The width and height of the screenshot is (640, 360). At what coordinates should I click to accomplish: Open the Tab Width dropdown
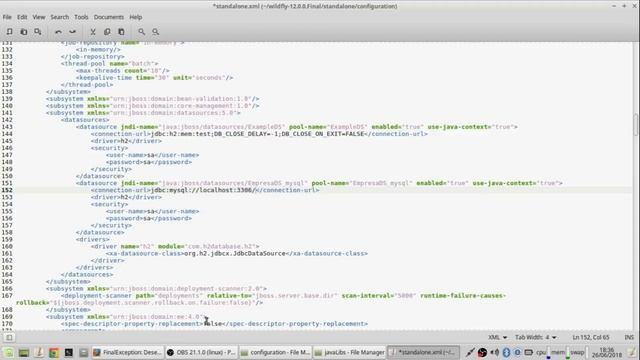tap(536, 337)
